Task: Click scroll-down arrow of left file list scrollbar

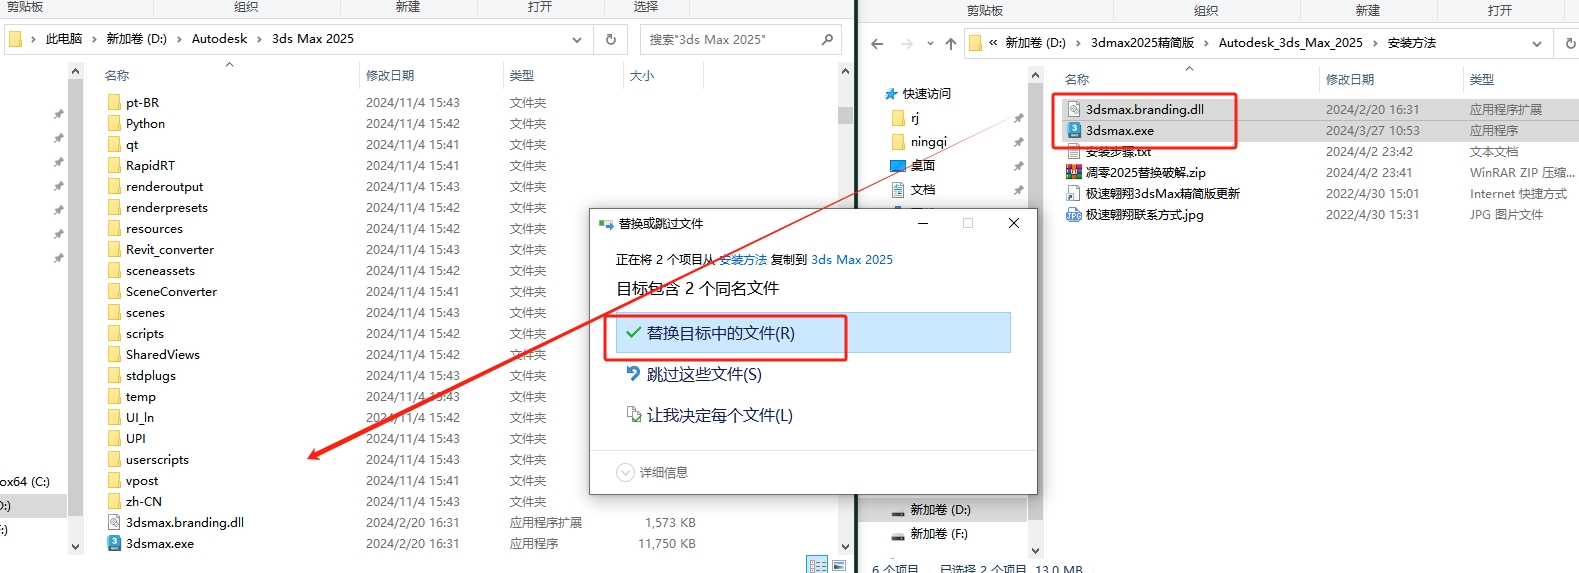Action: point(845,546)
